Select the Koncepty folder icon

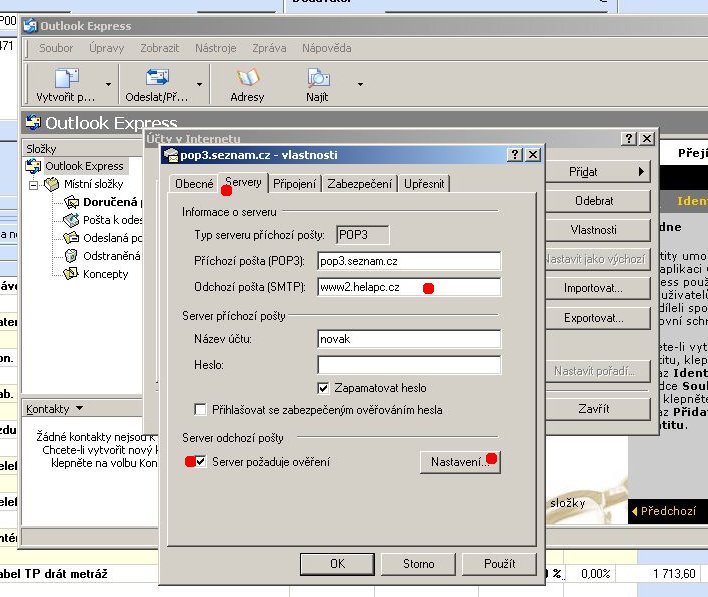71,274
